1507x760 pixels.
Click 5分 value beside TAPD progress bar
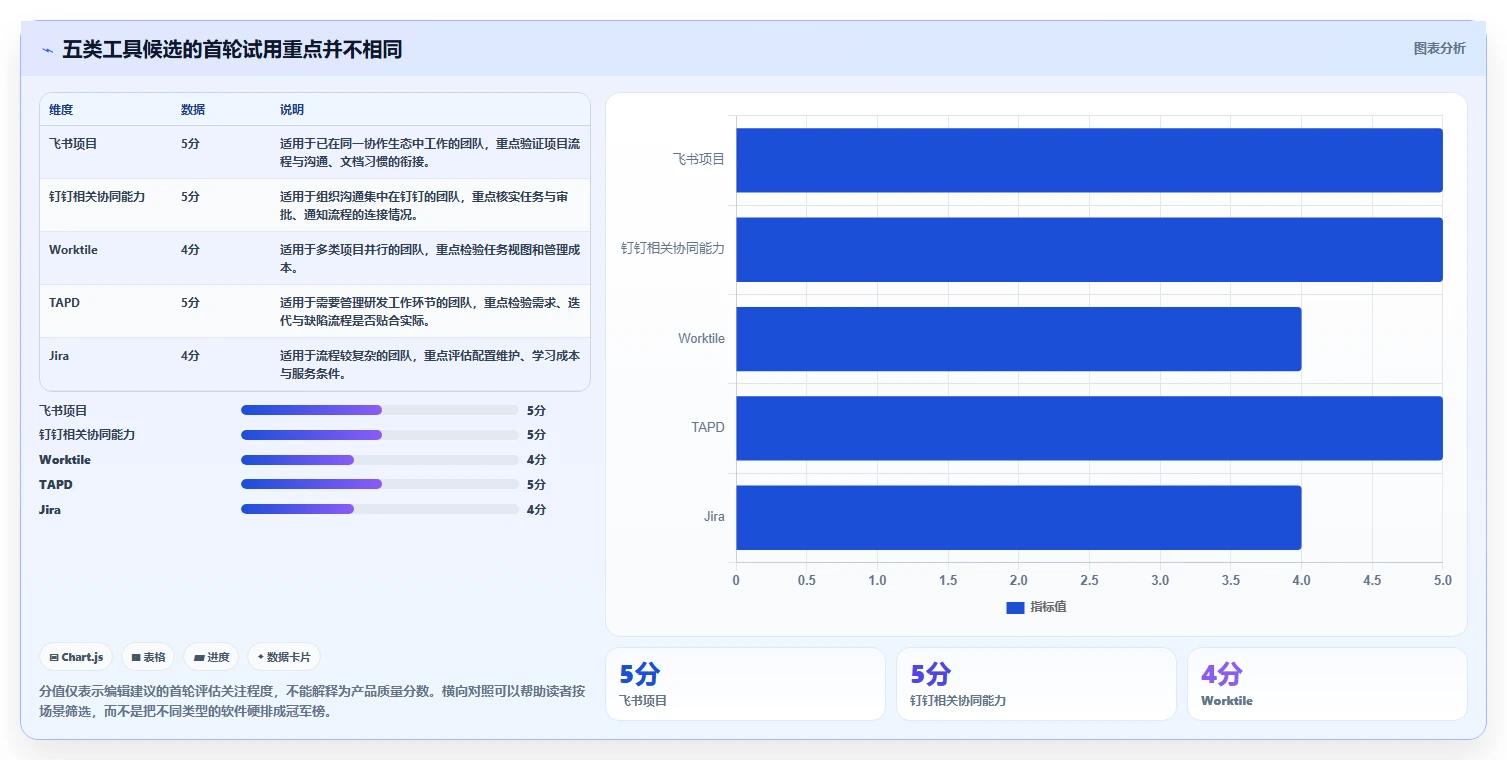click(x=536, y=485)
